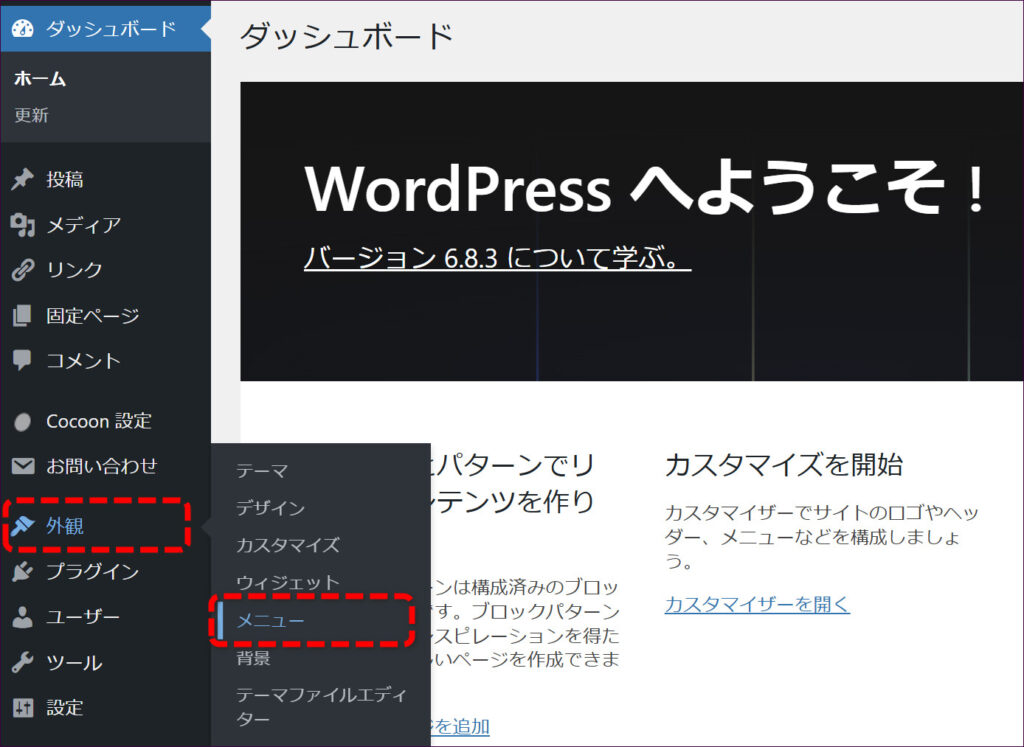The height and width of the screenshot is (747, 1024).
Task: Open the 外観 appearance menu
Action: pos(65,526)
